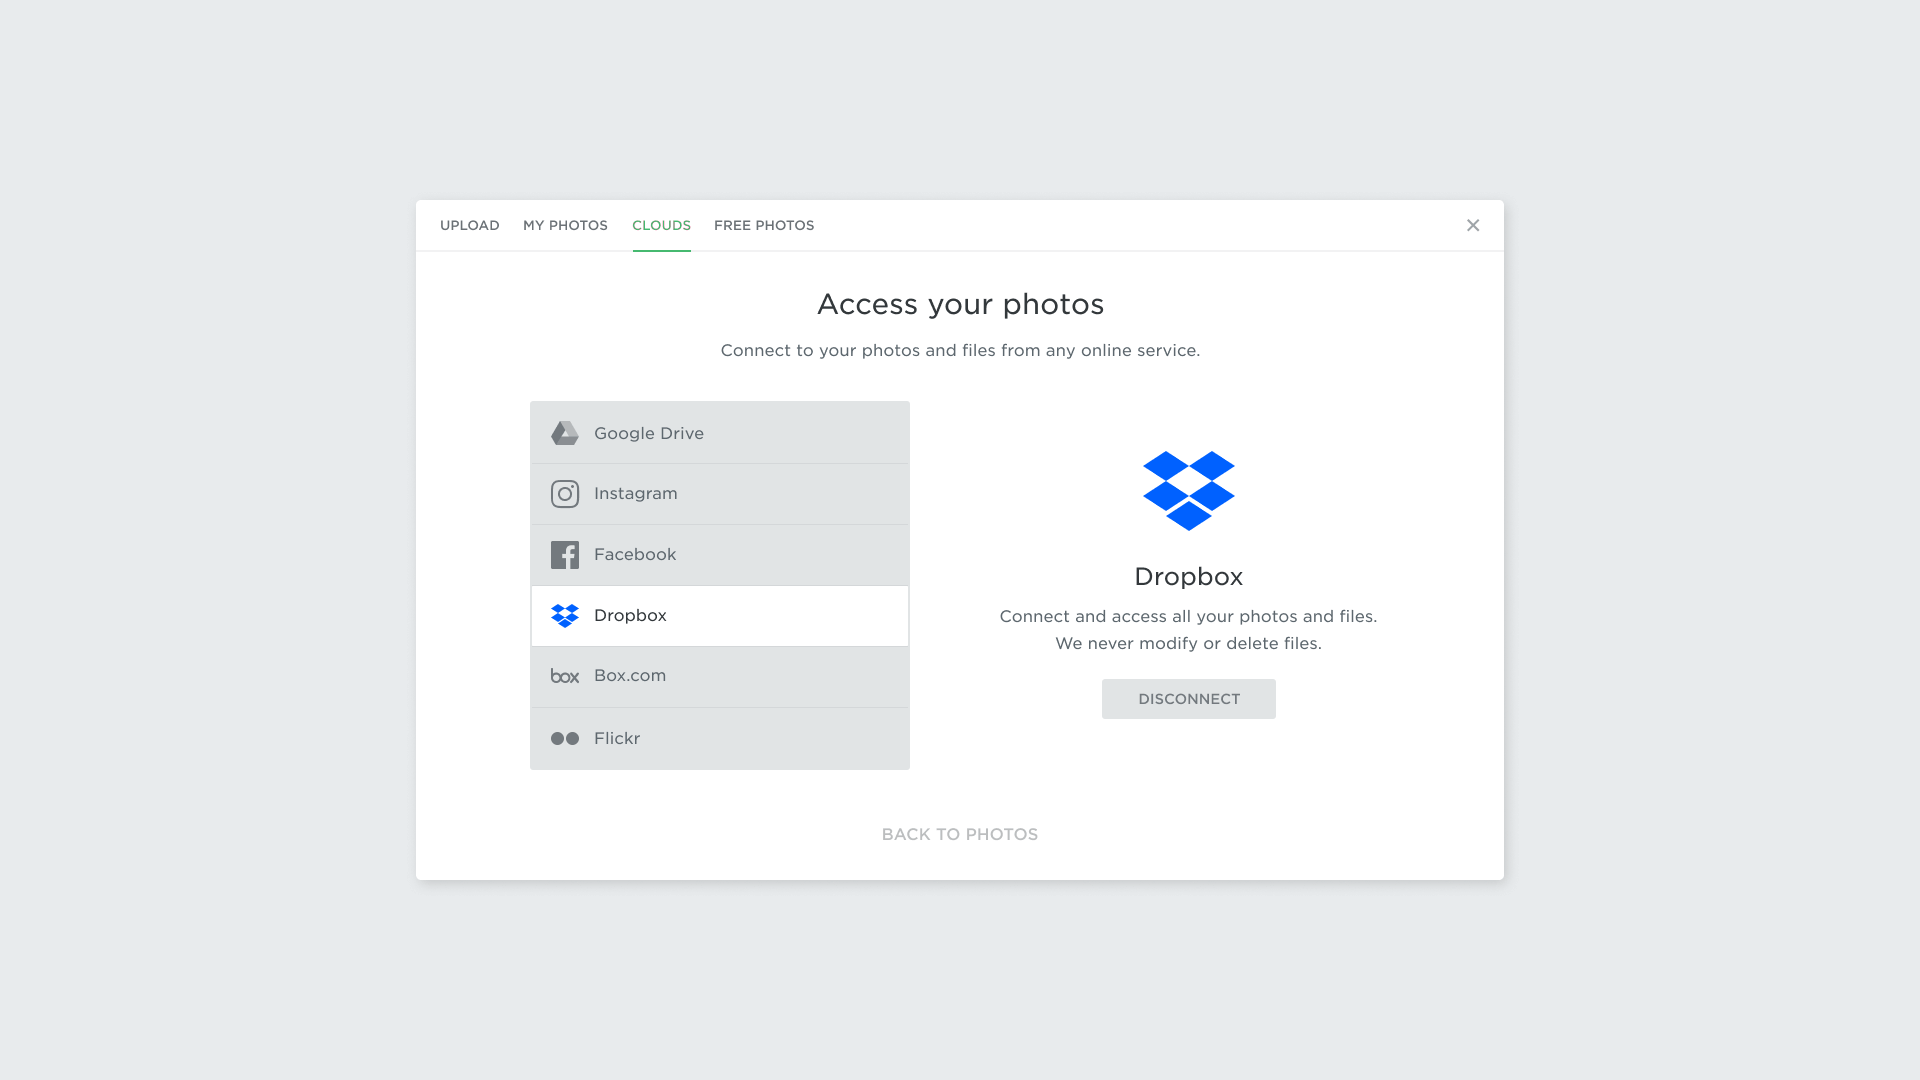Open the My Photos tab
Screen dimensions: 1920x1080
click(x=565, y=226)
